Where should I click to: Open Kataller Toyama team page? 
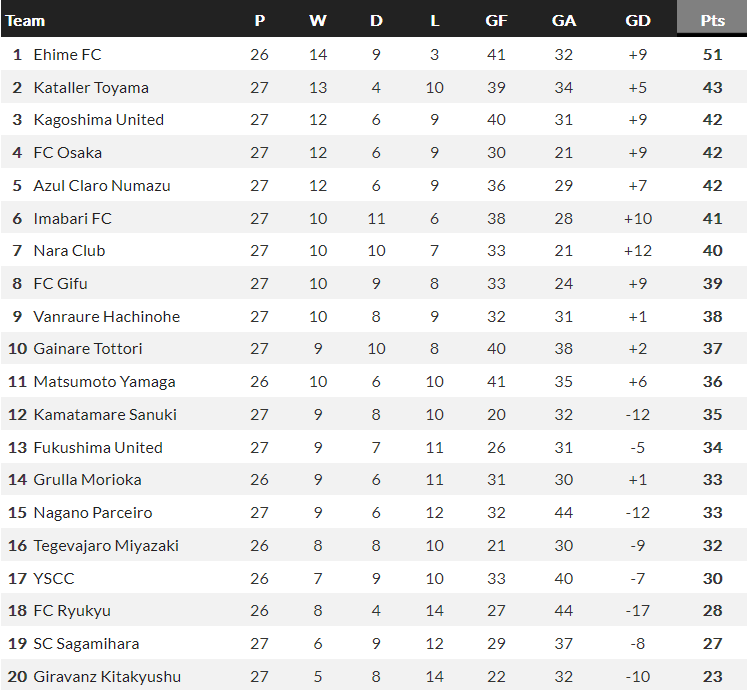click(91, 87)
